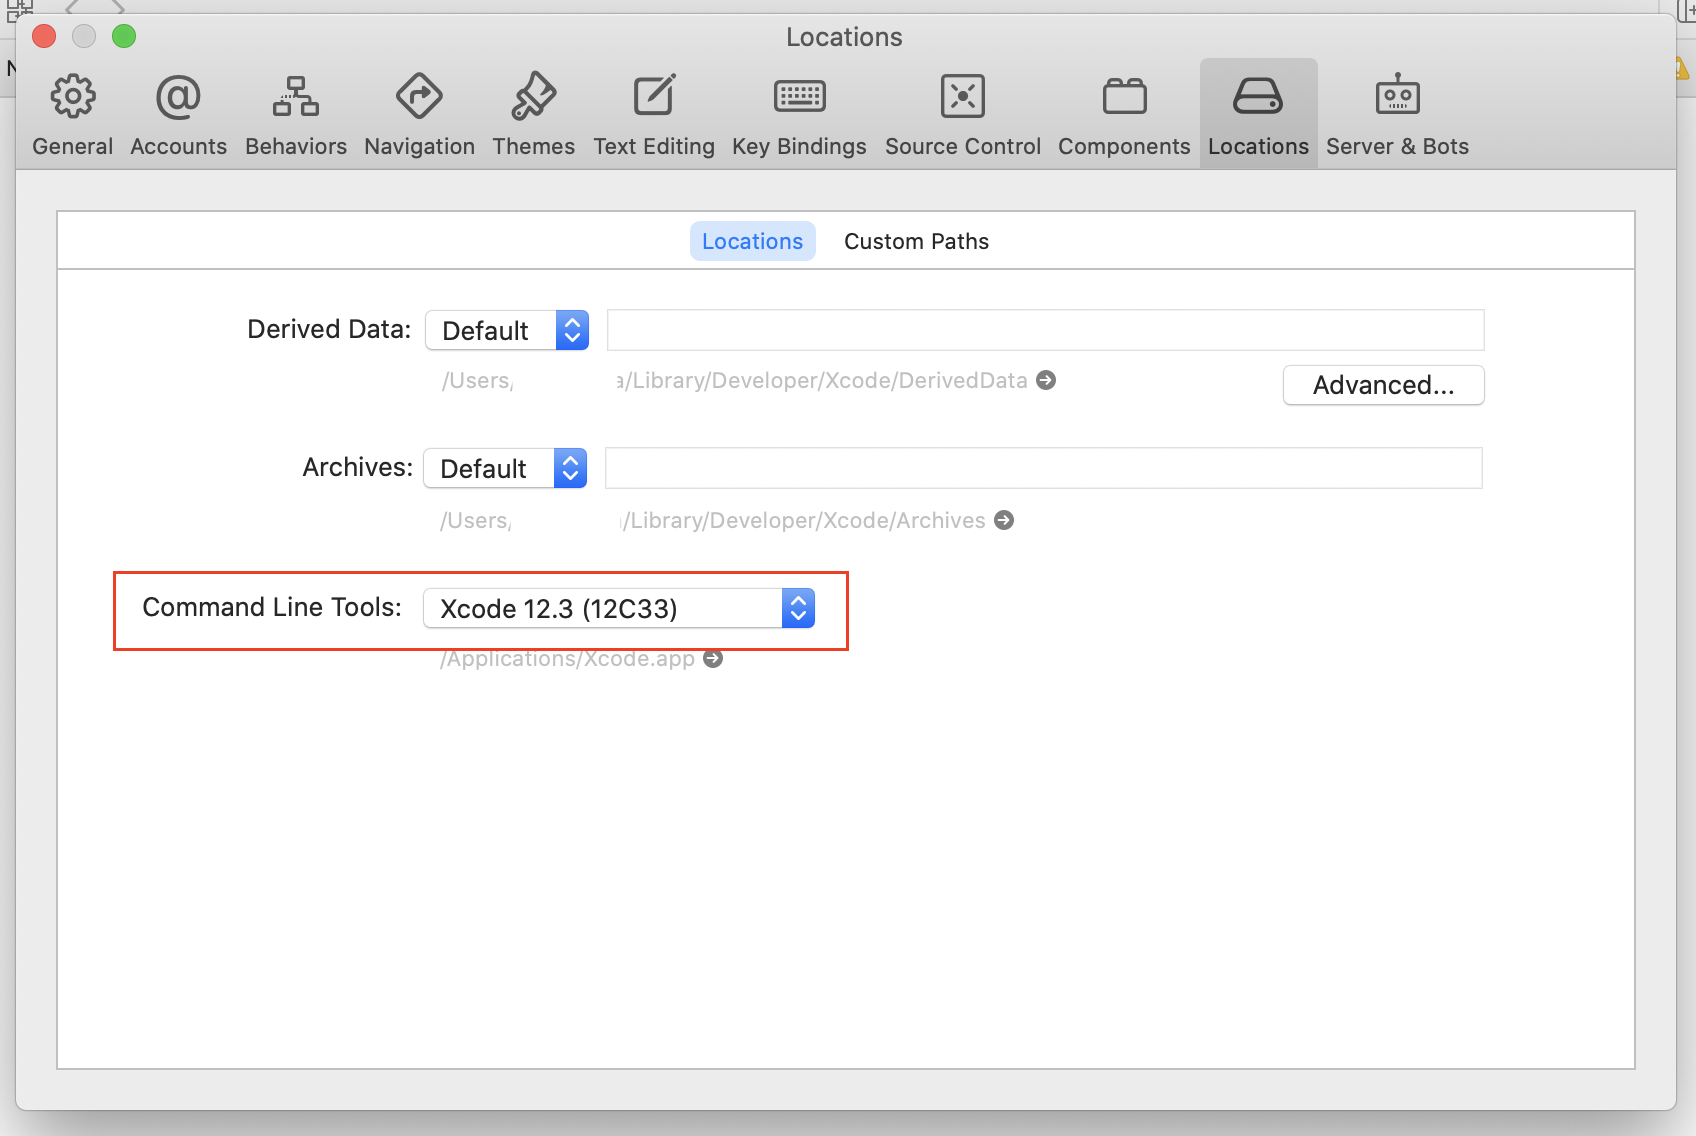Click the Advanced... button
This screenshot has width=1696, height=1136.
click(x=1383, y=385)
